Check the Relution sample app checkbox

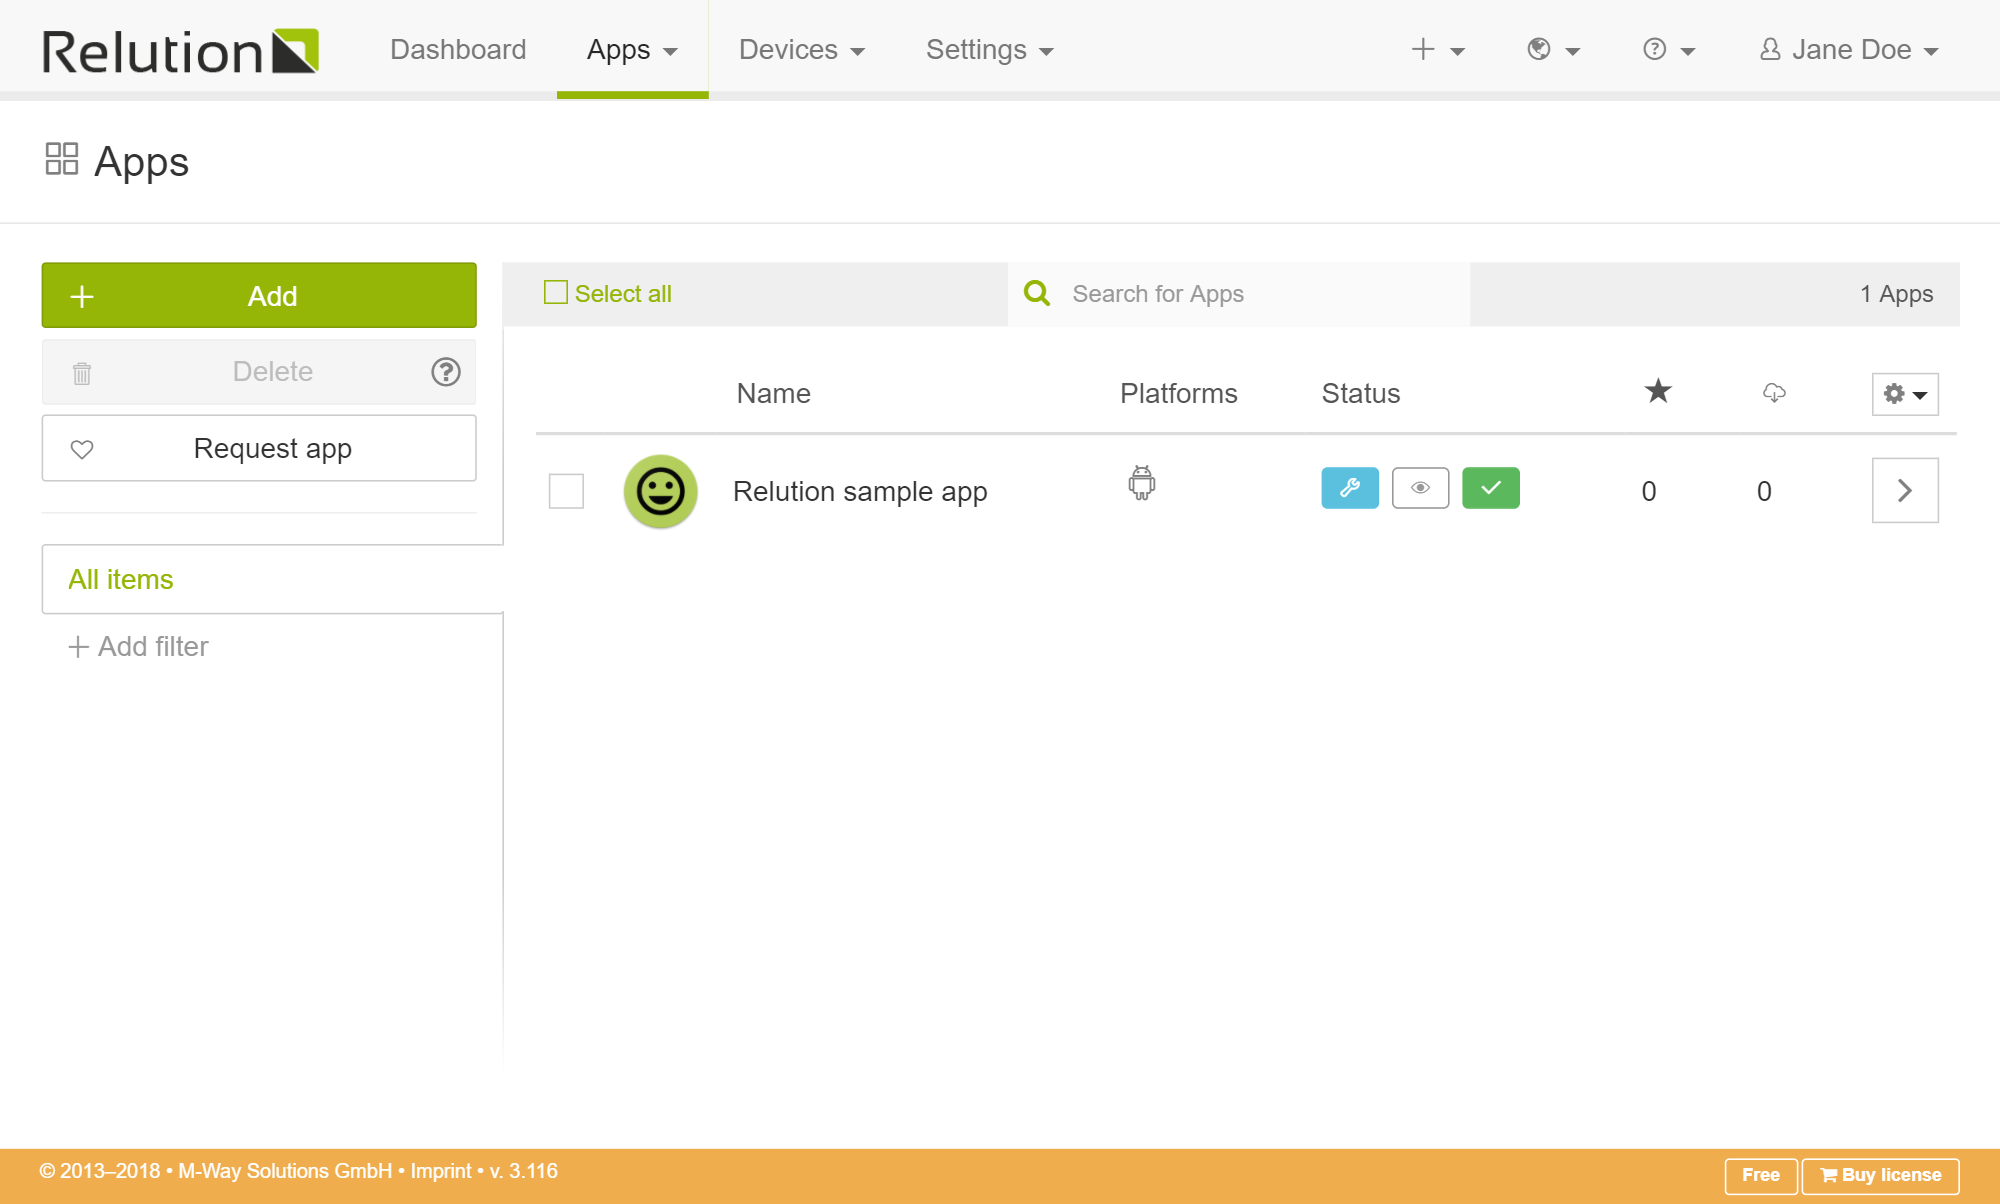566,491
